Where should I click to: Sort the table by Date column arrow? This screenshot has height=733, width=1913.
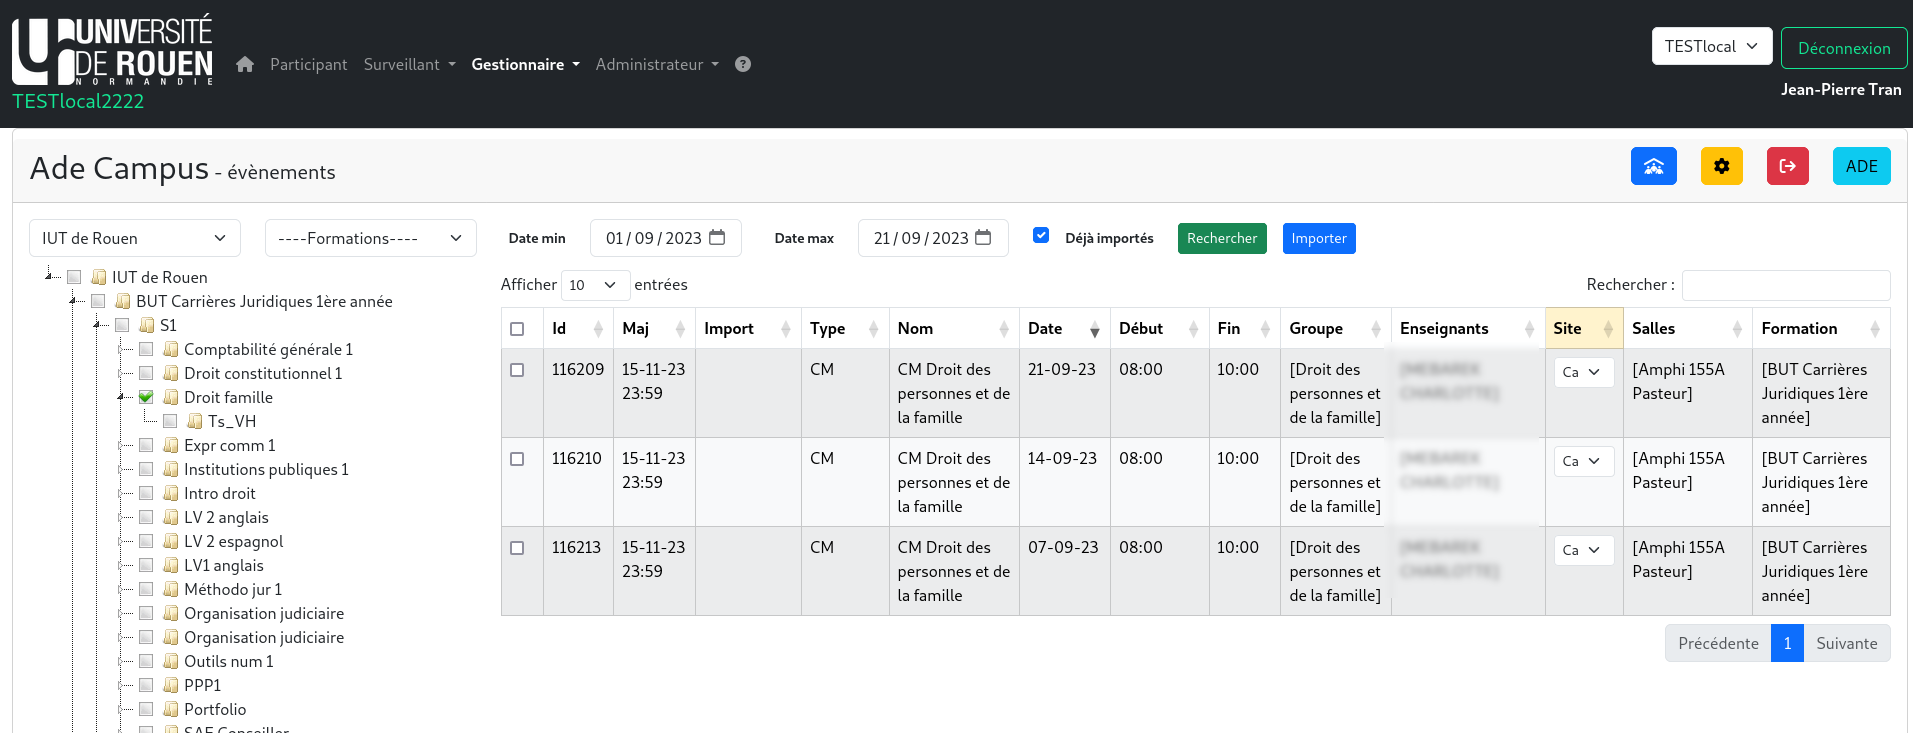(x=1094, y=329)
